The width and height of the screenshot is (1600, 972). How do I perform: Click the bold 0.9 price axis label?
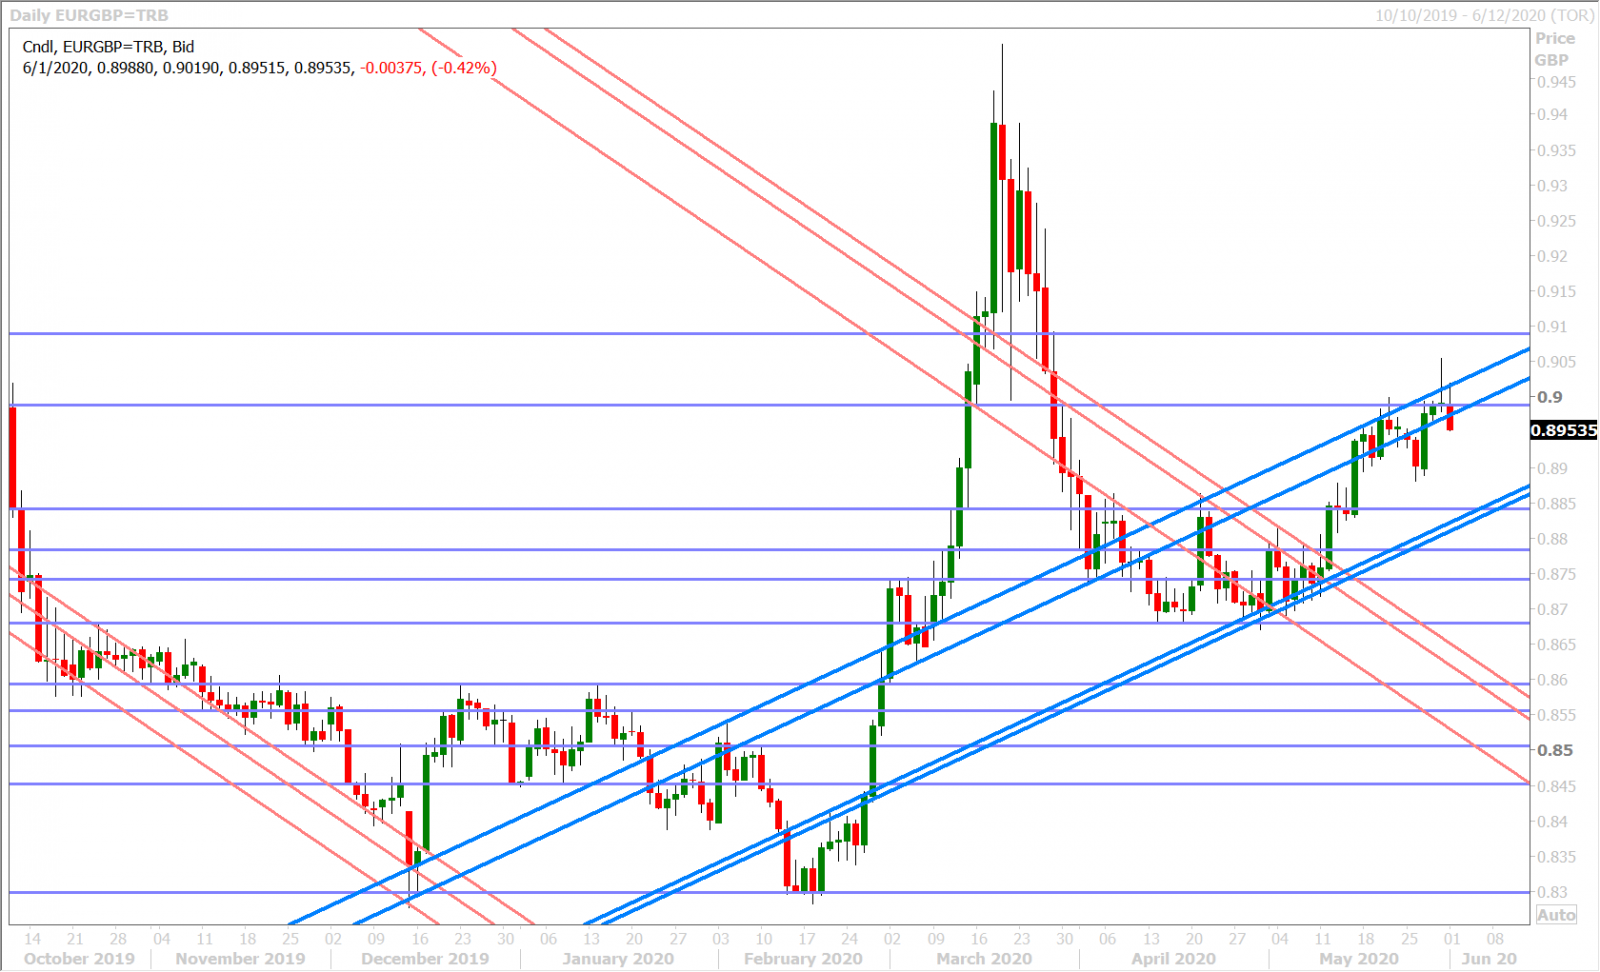(x=1550, y=397)
